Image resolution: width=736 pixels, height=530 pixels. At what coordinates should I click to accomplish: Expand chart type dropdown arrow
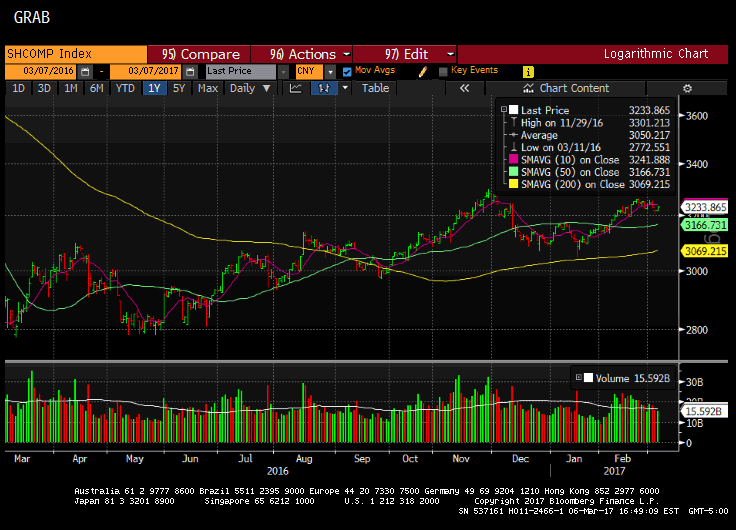tap(345, 88)
